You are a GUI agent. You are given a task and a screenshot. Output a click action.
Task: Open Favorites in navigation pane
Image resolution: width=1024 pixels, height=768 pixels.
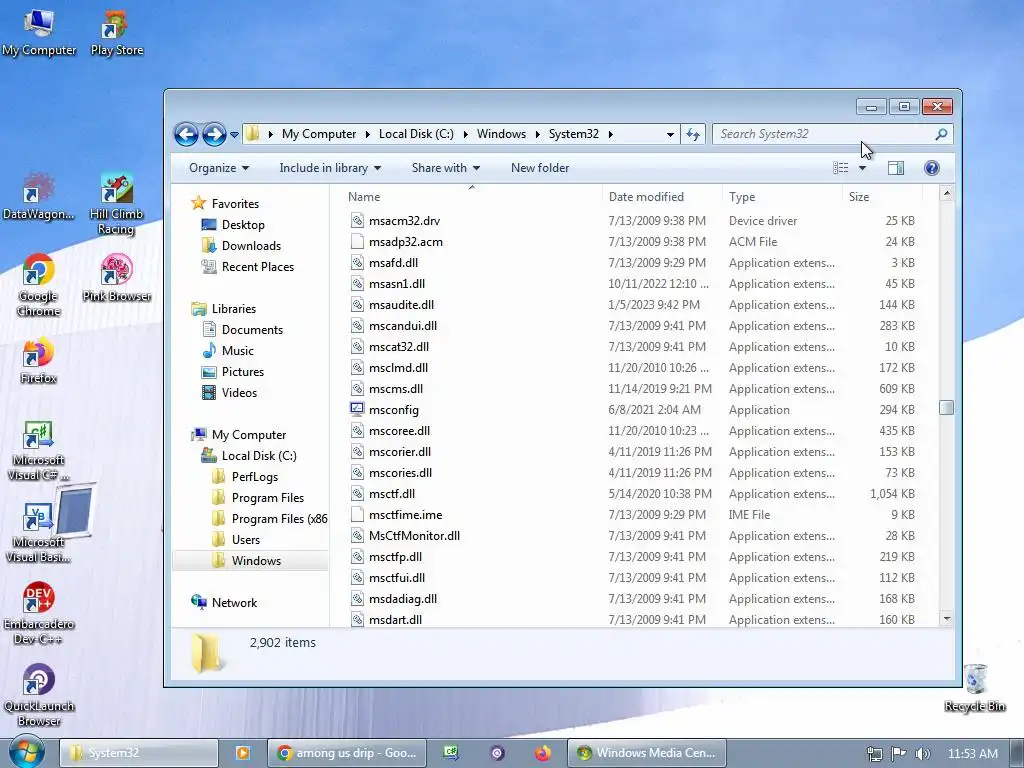(x=225, y=204)
